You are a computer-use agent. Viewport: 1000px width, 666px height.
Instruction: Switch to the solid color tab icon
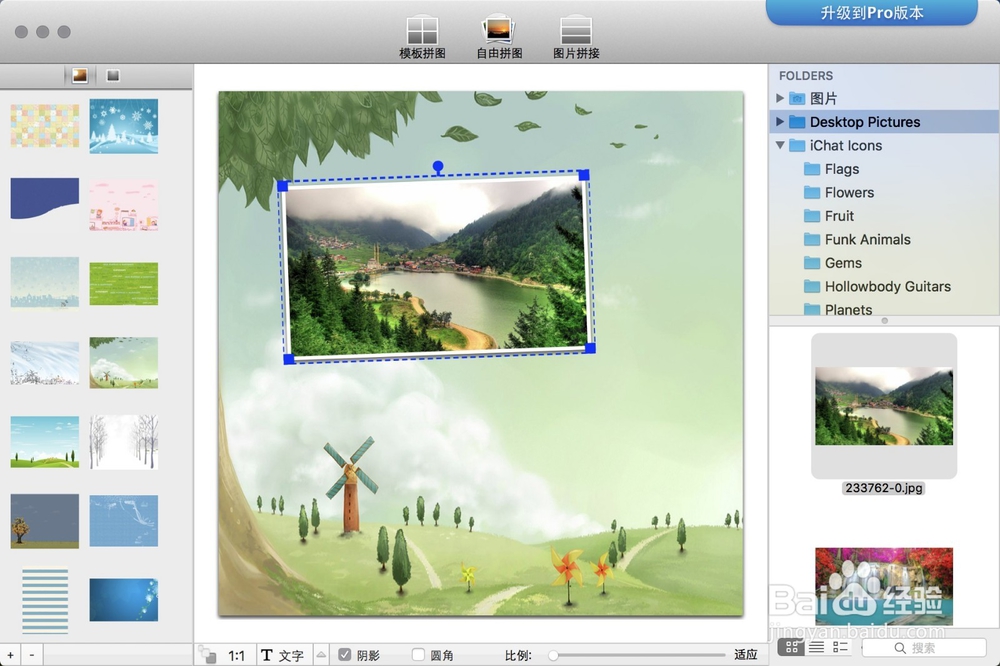click(113, 76)
